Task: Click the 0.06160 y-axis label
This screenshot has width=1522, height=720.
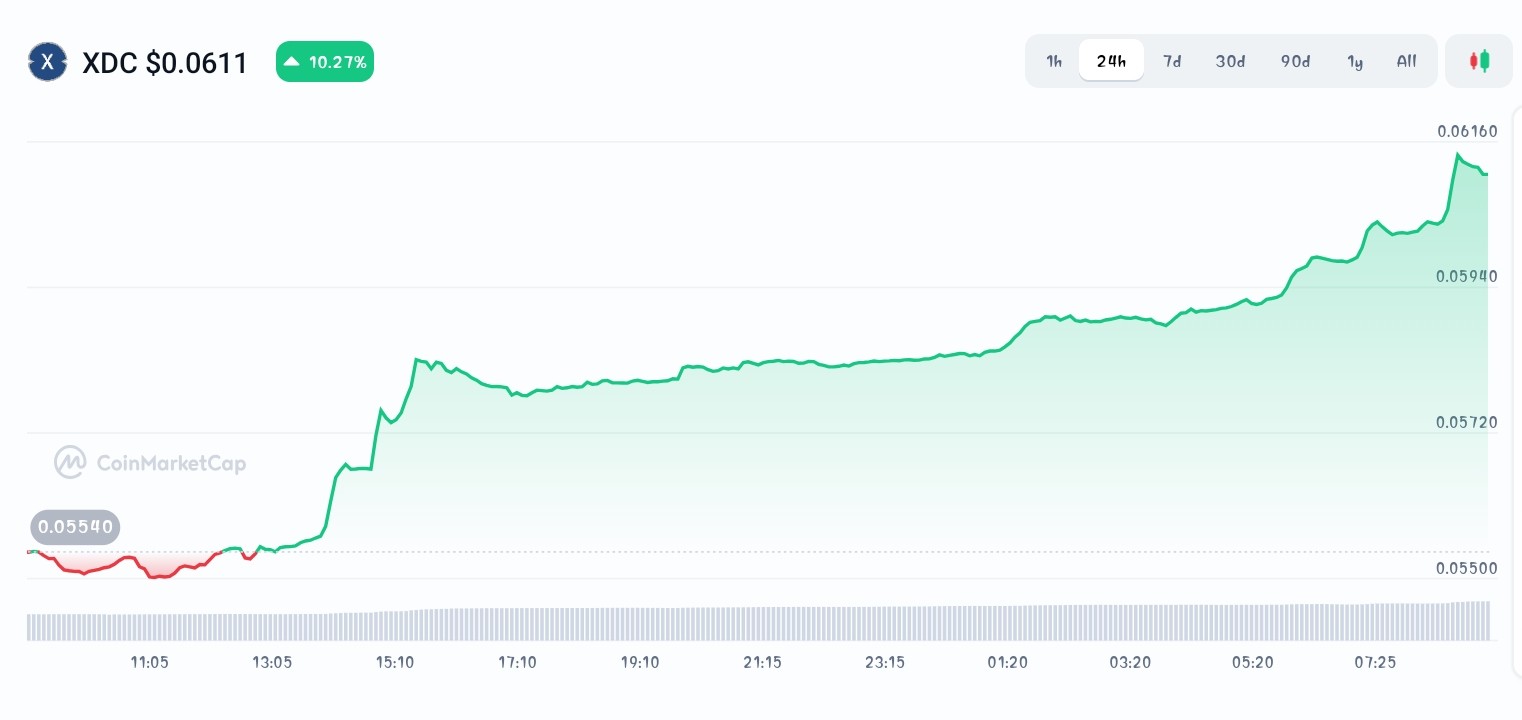Action: click(1467, 131)
